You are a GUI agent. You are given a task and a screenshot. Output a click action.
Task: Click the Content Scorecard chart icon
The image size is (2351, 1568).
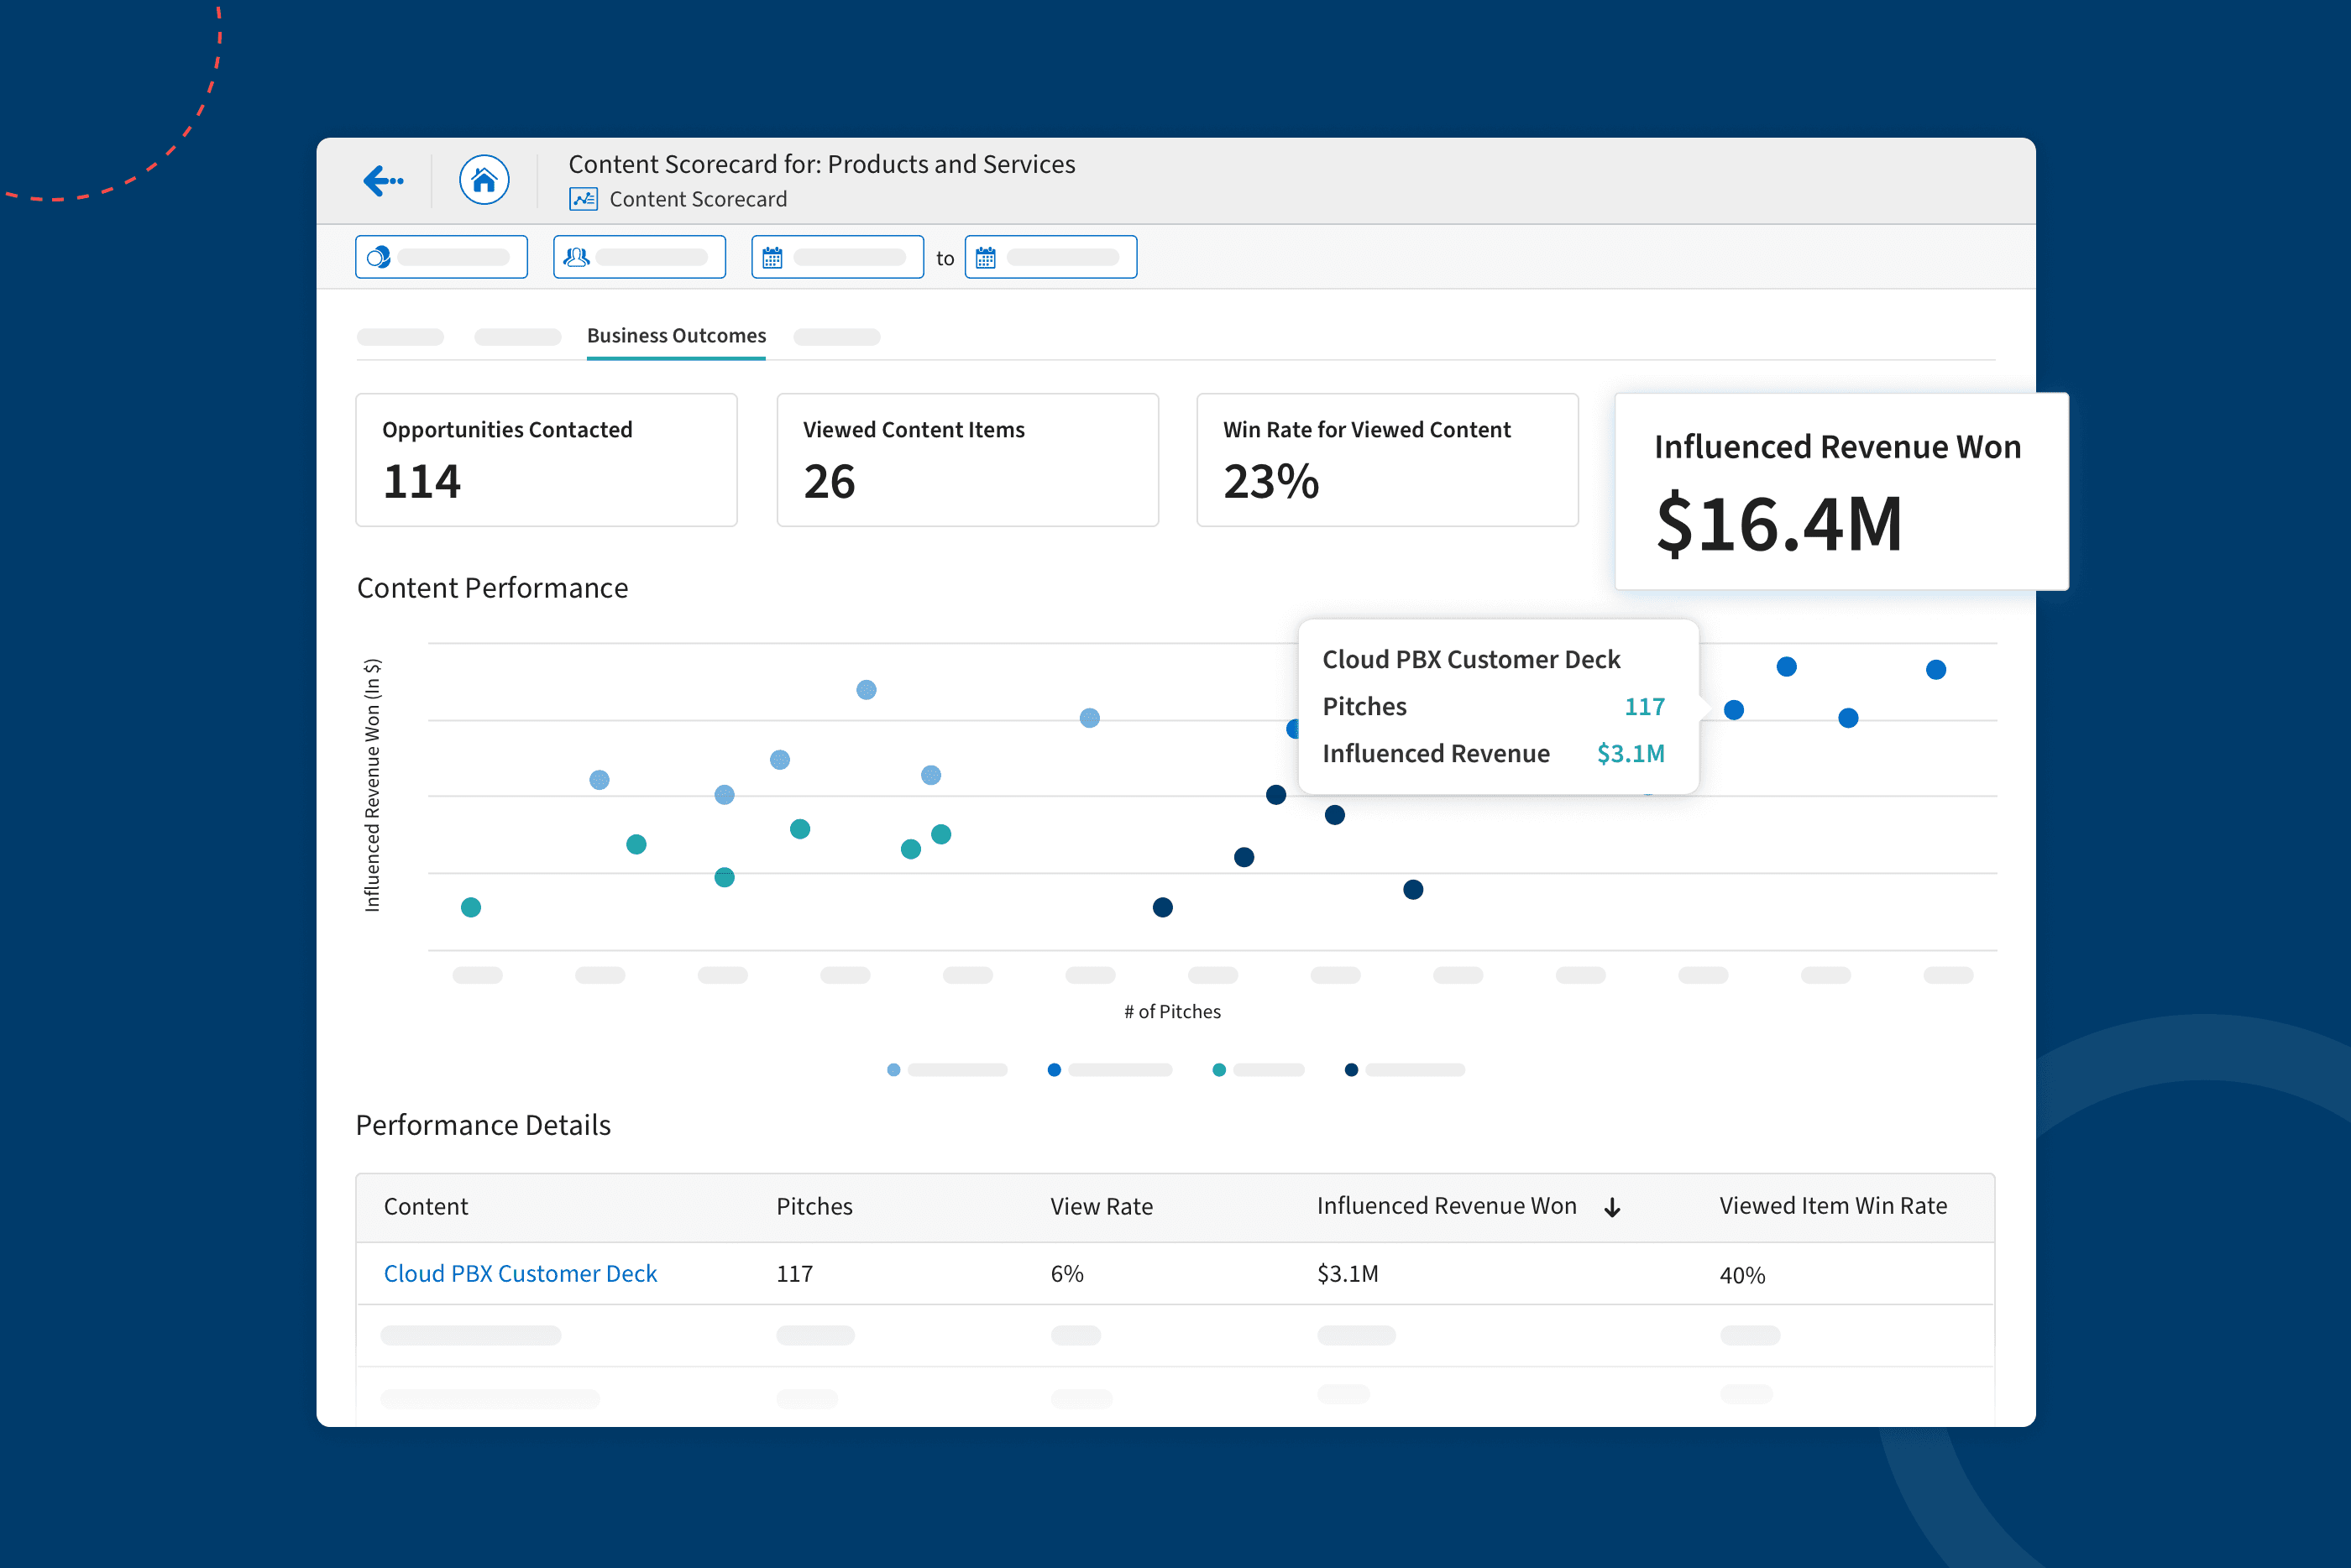[583, 199]
